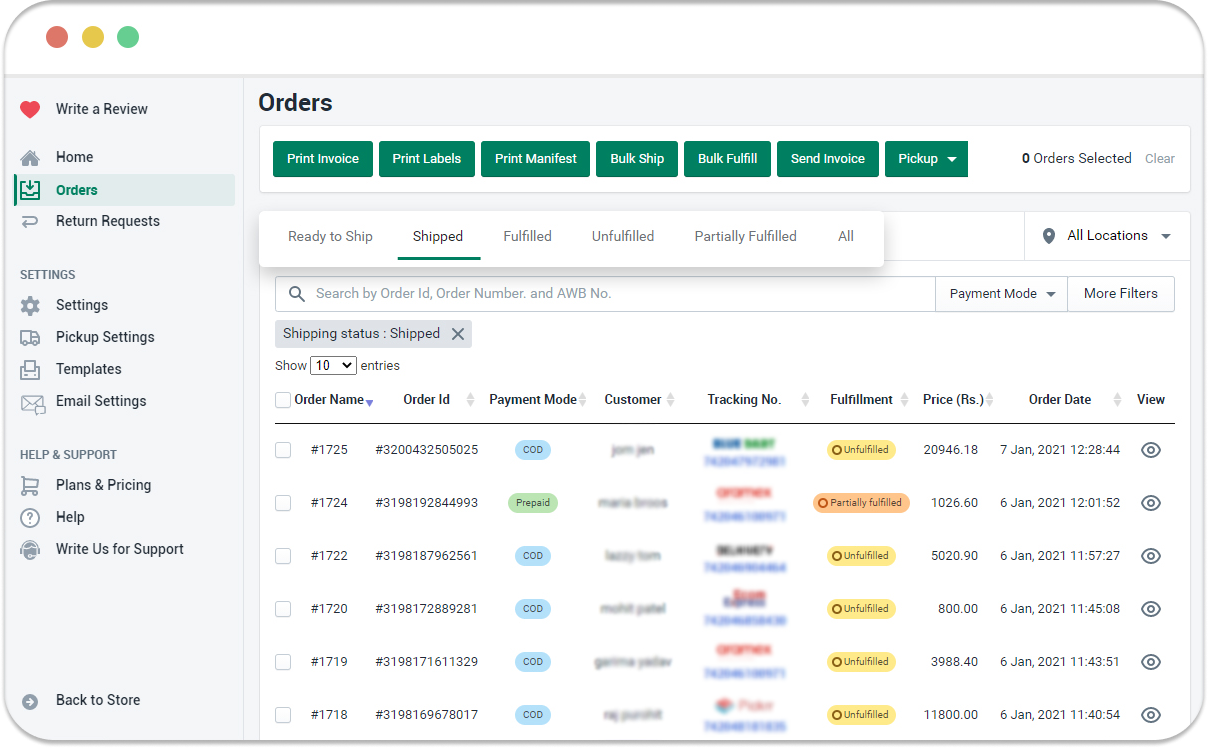Check the select-all orders checkbox in table header

click(x=283, y=399)
